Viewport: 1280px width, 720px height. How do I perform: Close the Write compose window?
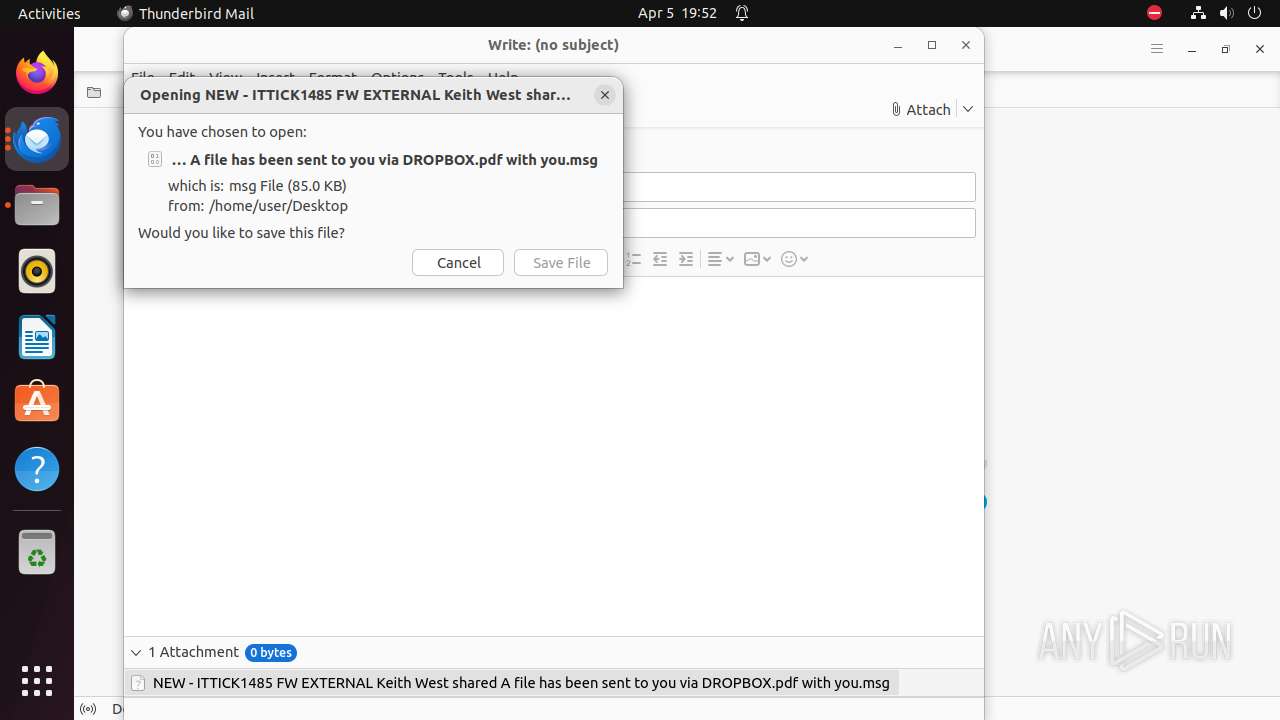pos(966,45)
